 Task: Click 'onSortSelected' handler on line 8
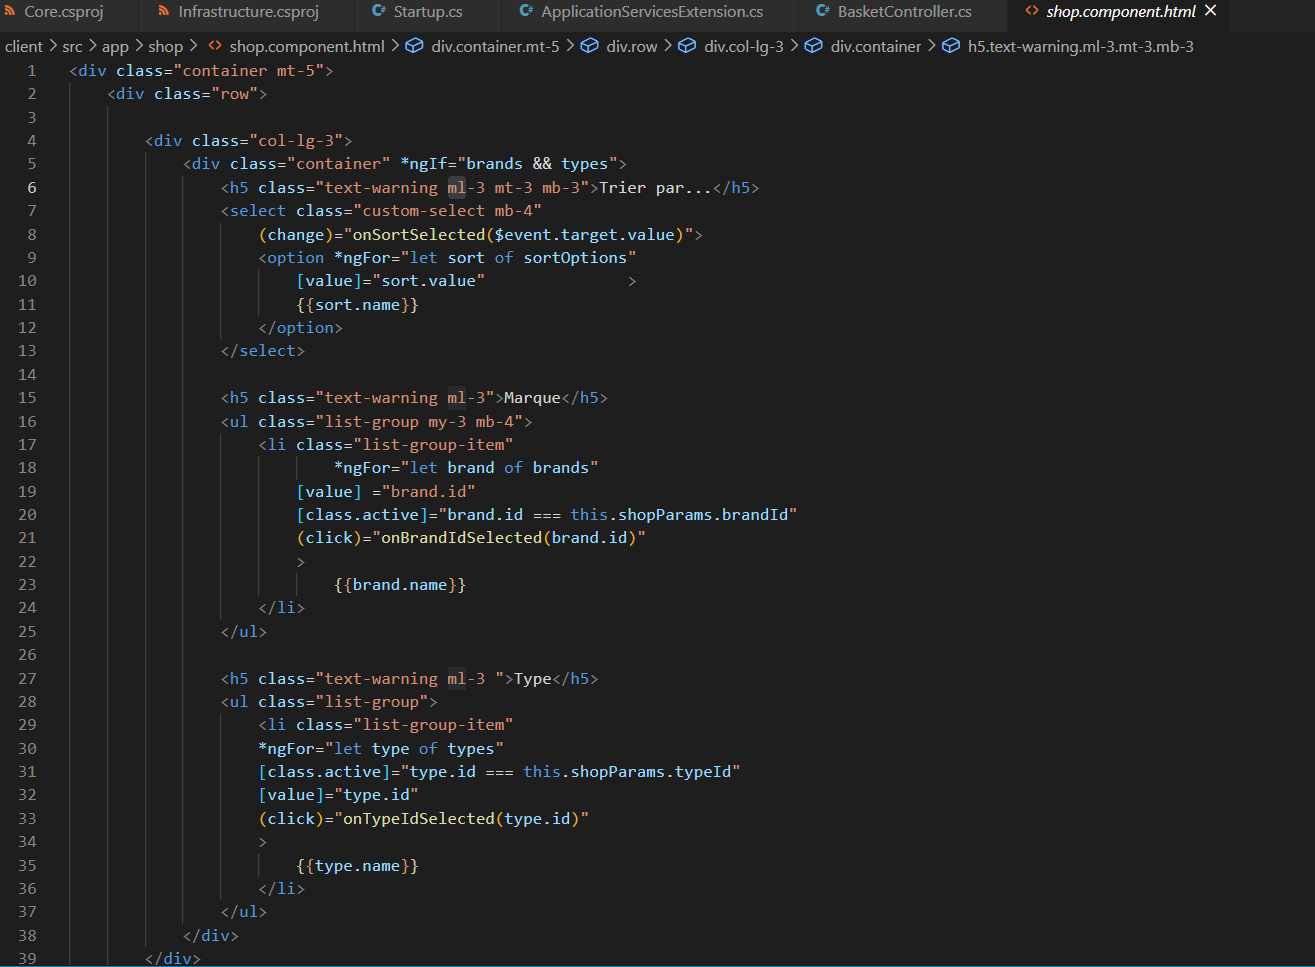point(419,234)
